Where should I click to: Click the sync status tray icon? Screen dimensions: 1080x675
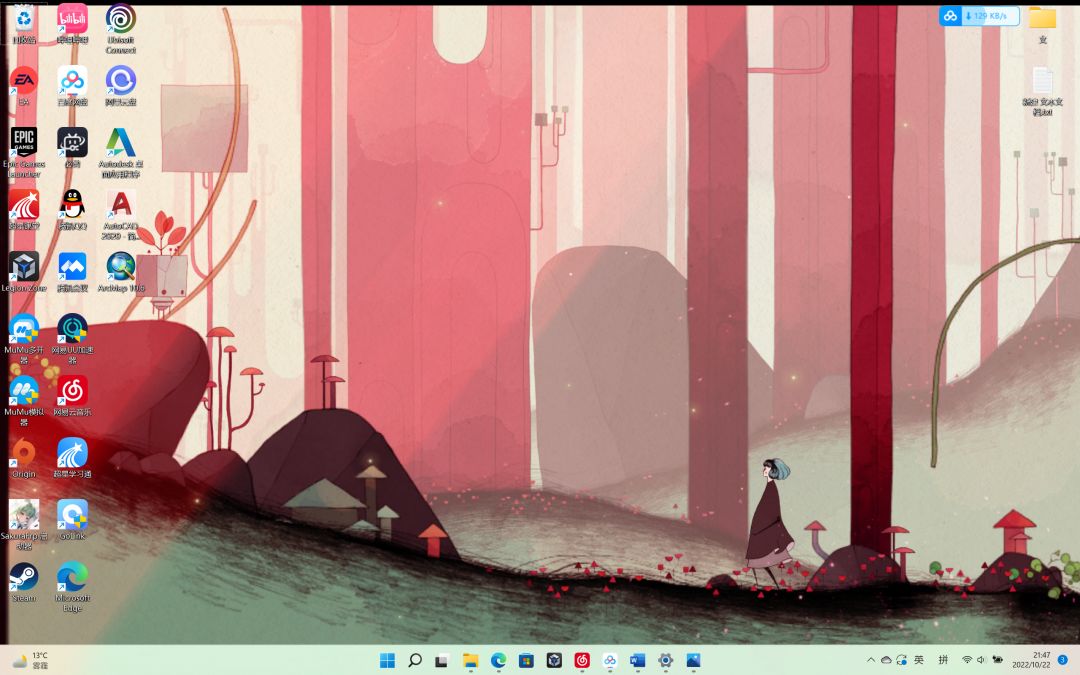tap(902, 660)
